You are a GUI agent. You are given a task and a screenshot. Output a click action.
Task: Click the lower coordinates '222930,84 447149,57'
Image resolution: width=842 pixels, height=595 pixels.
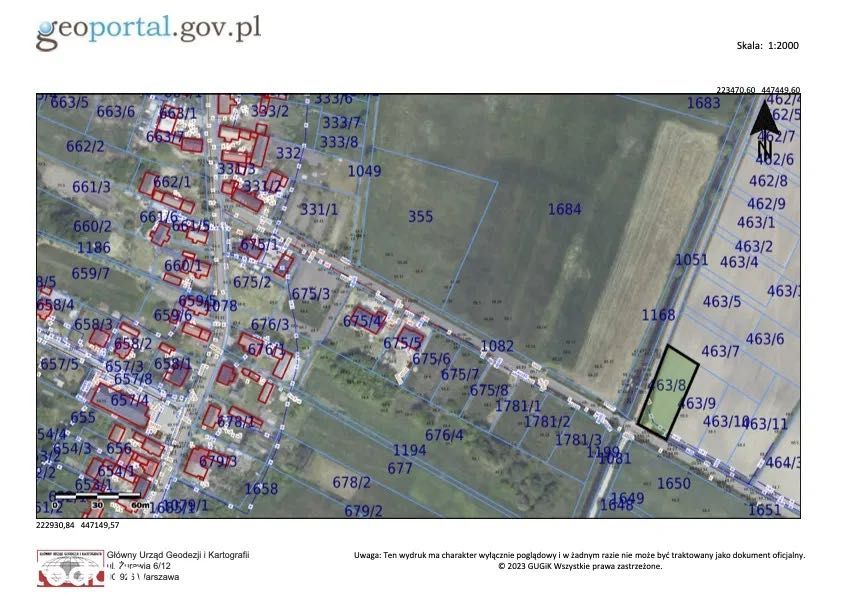(77, 525)
